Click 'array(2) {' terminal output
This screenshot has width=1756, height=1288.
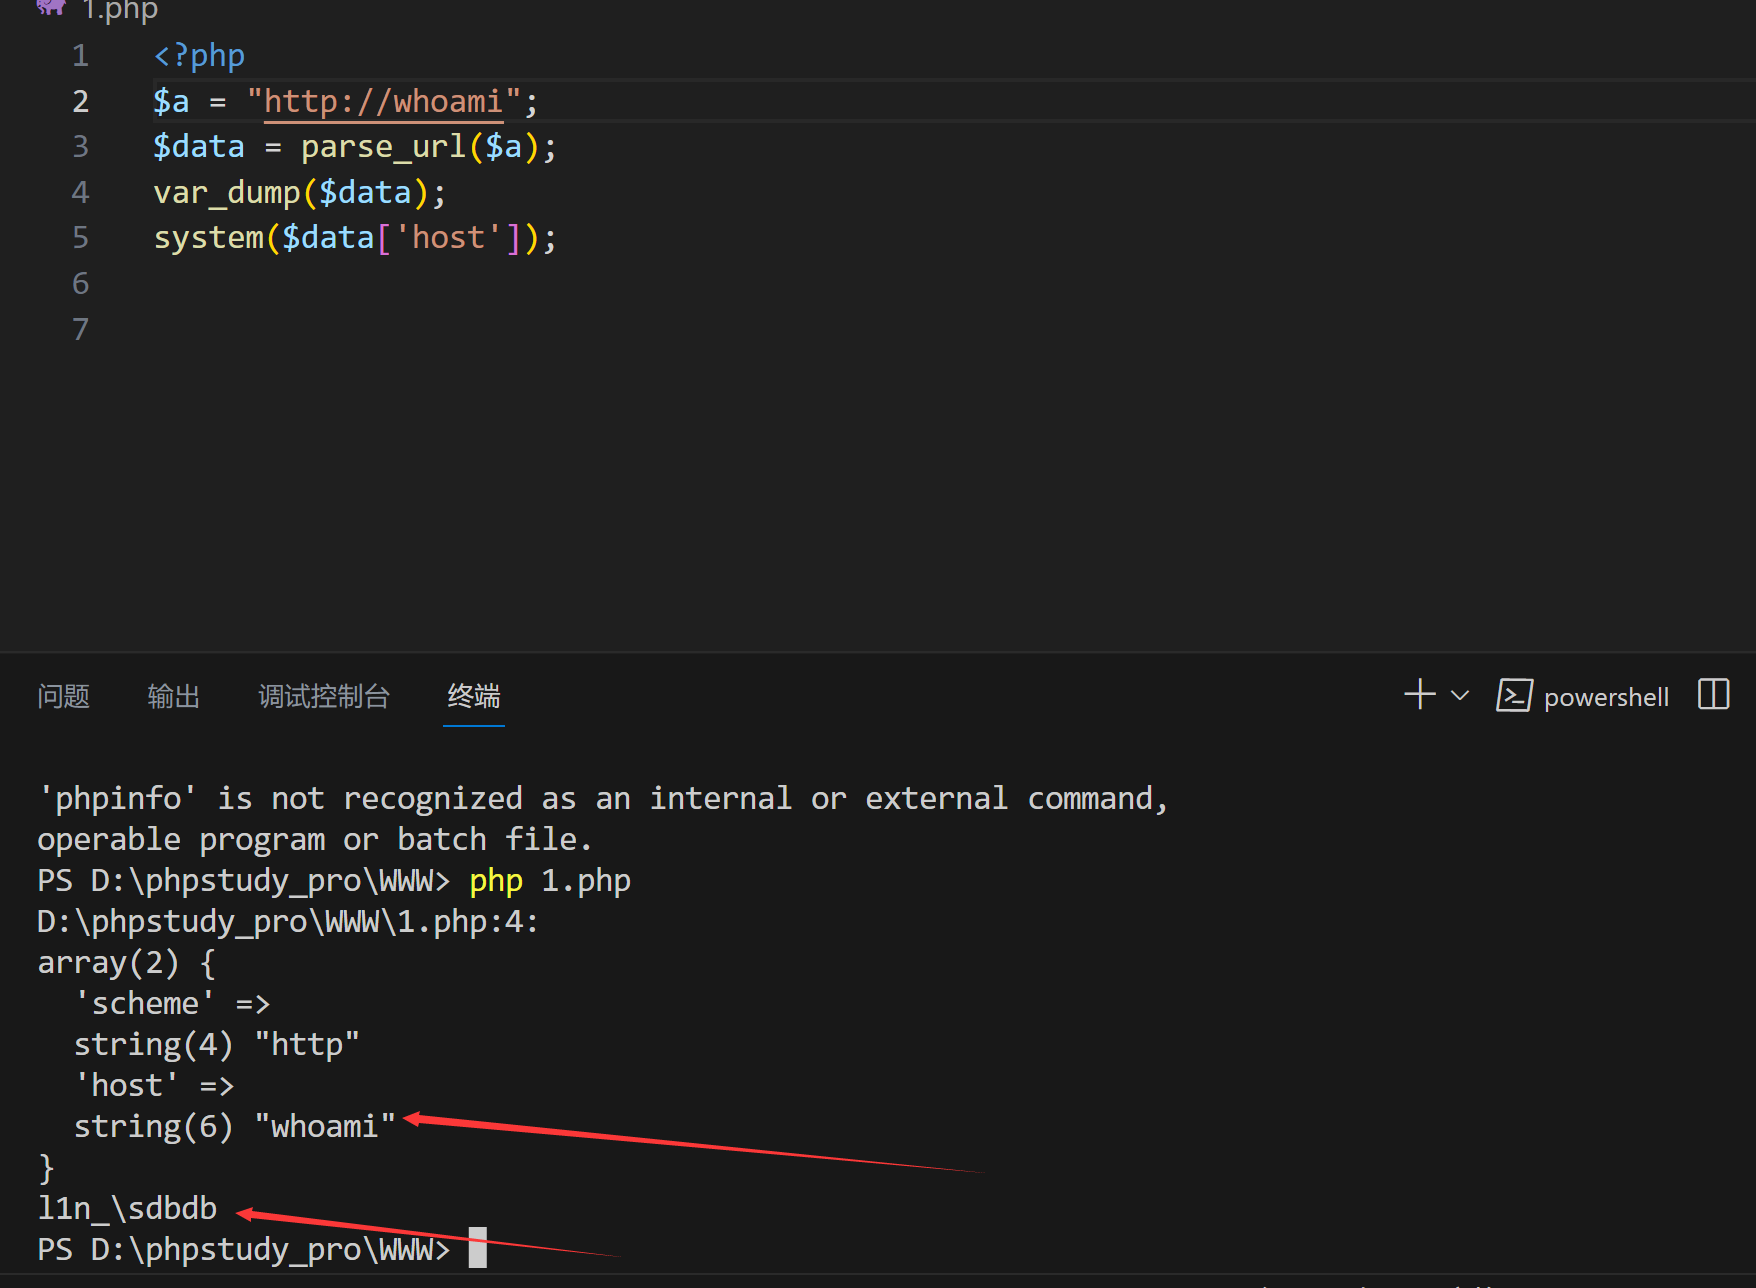pyautogui.click(x=127, y=963)
